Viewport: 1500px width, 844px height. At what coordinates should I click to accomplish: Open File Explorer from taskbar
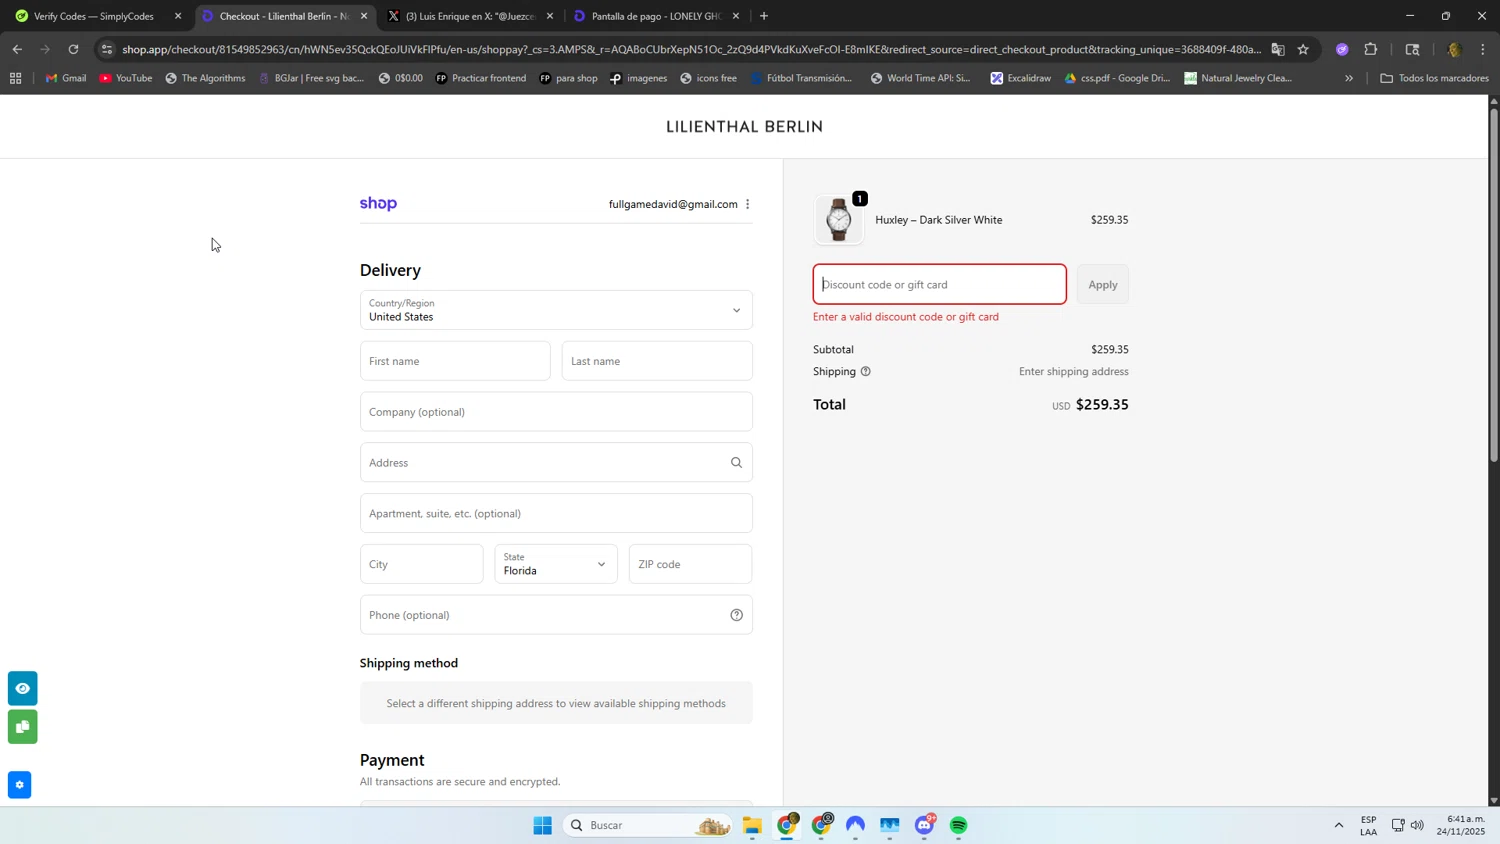click(752, 825)
